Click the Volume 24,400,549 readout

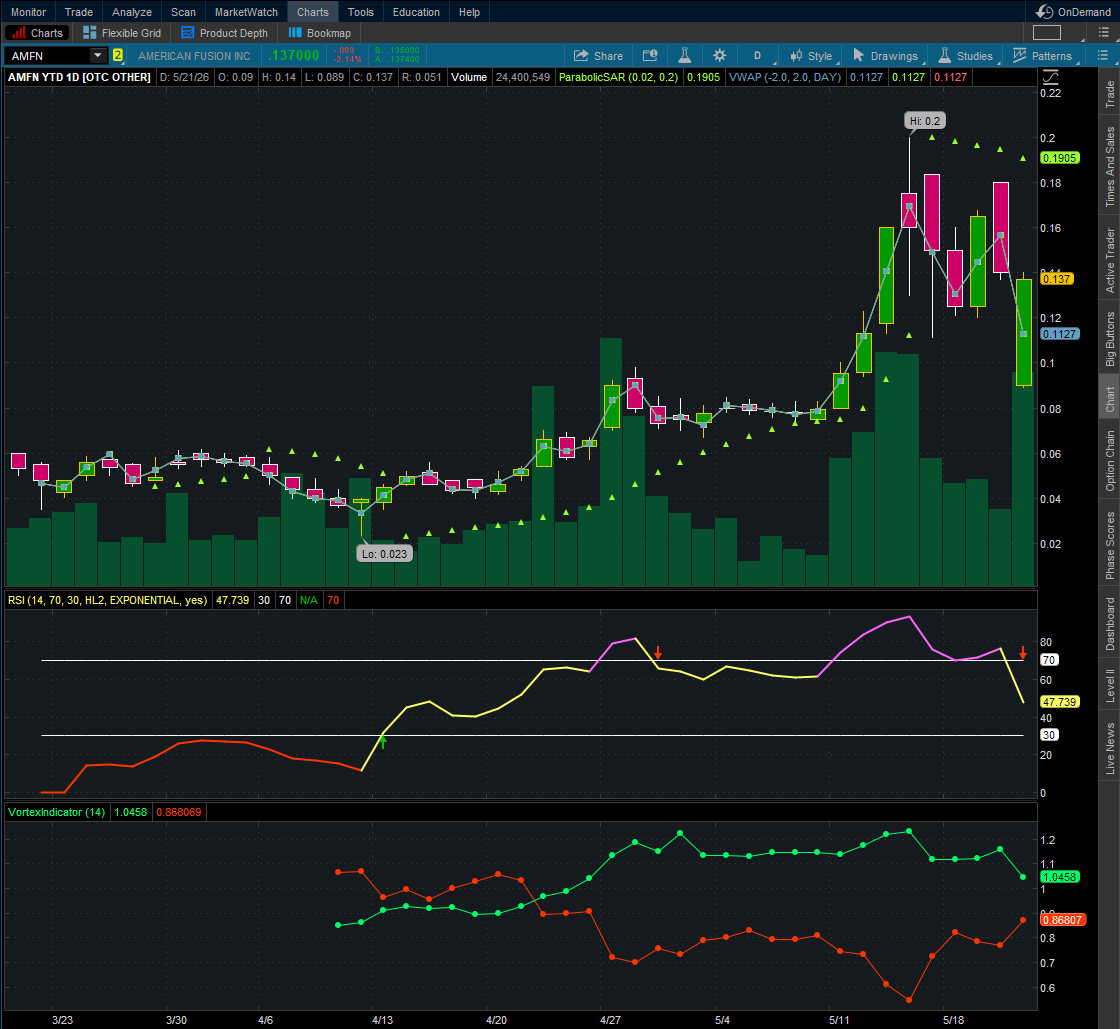500,77
